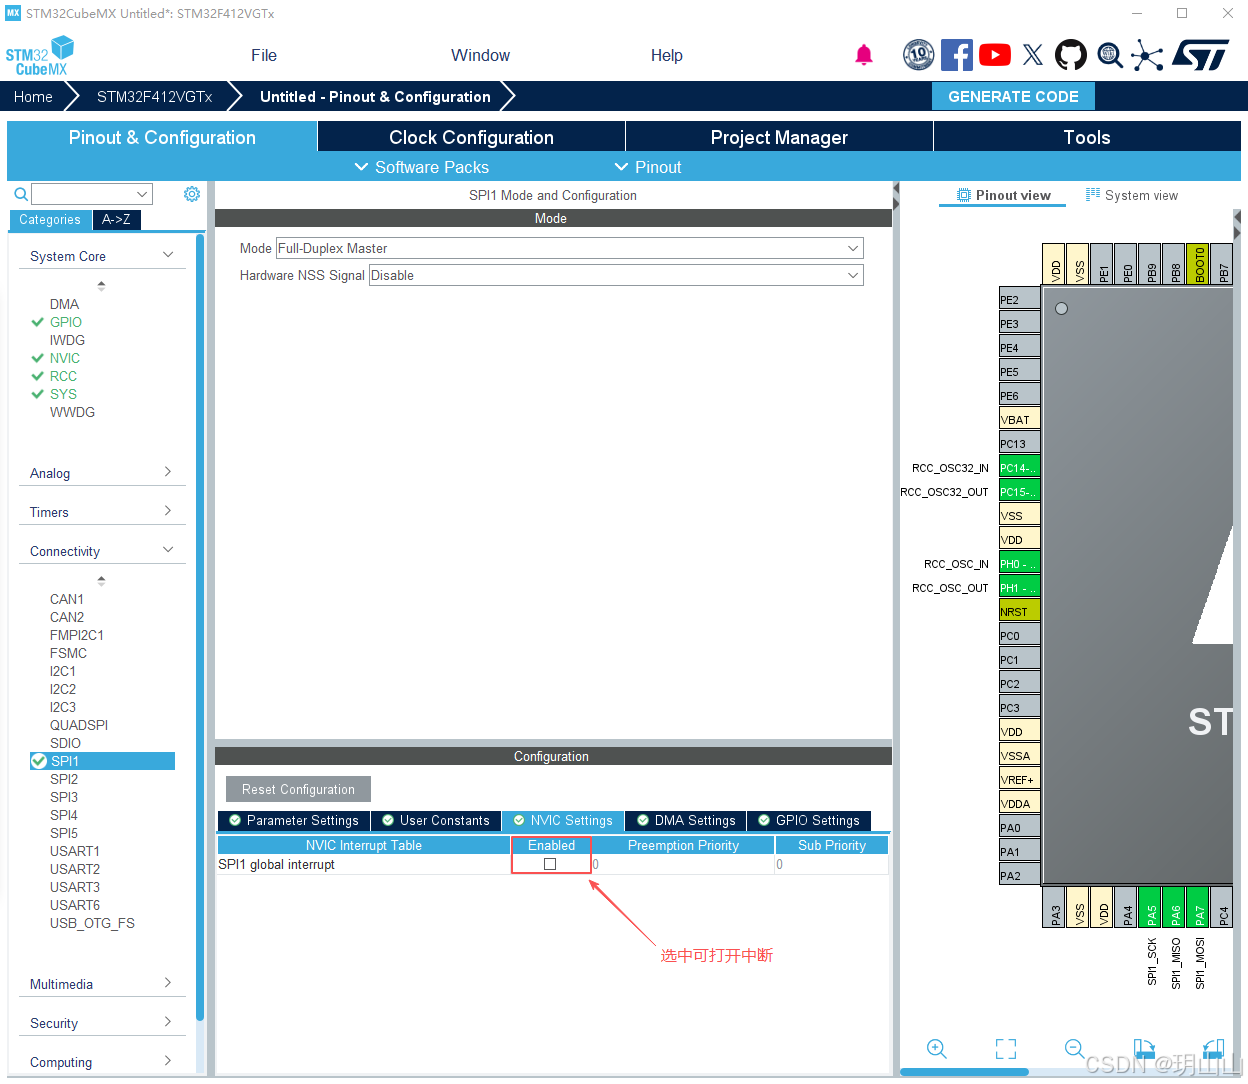Open the YouTube icon link
Screen dimensions: 1248x1084
click(x=995, y=55)
